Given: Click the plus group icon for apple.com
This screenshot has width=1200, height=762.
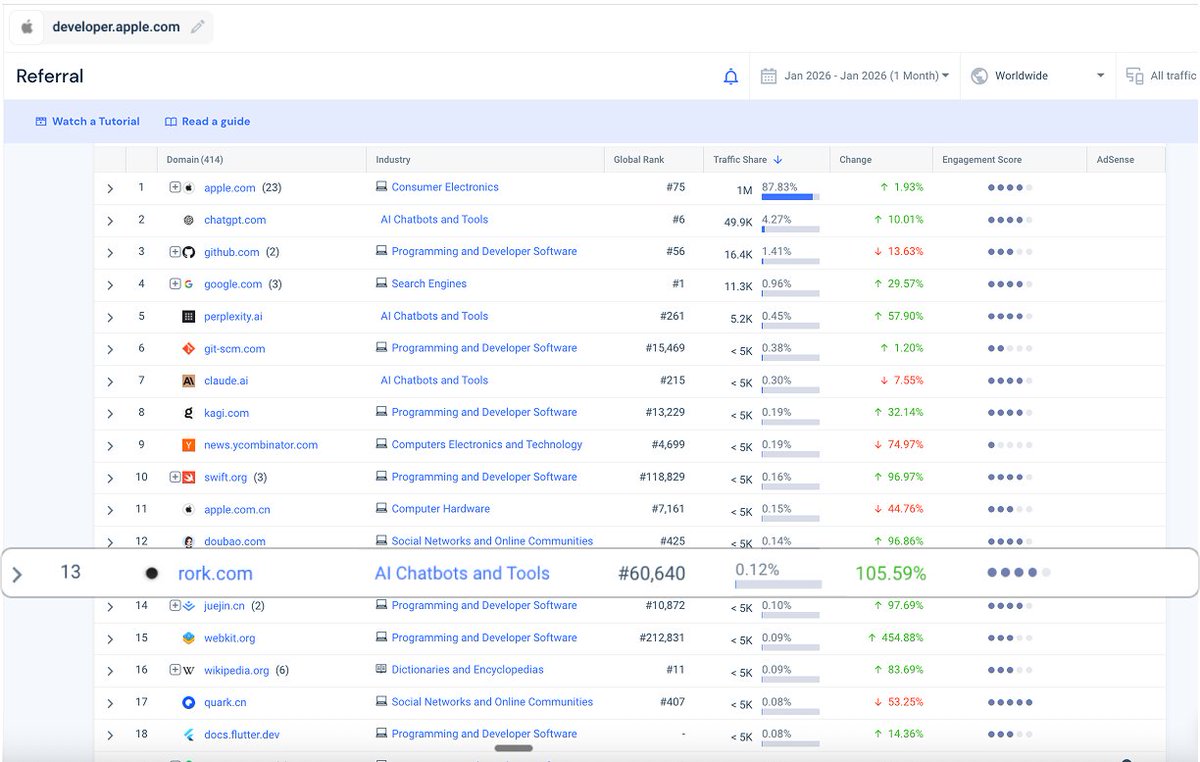Looking at the screenshot, I should point(174,187).
